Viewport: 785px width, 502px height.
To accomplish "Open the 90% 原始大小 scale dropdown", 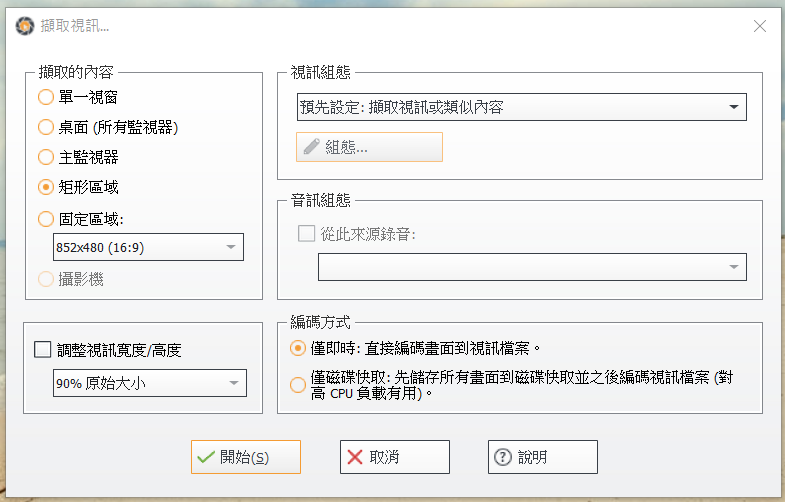I will click(149, 382).
